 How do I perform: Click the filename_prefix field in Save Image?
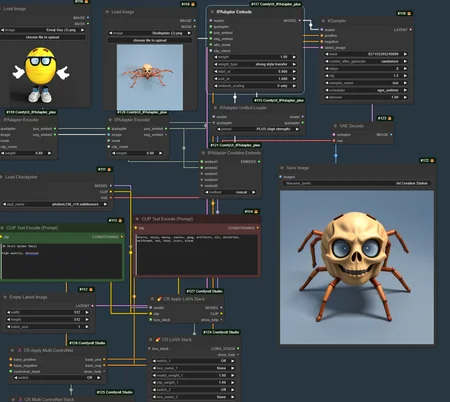357,183
